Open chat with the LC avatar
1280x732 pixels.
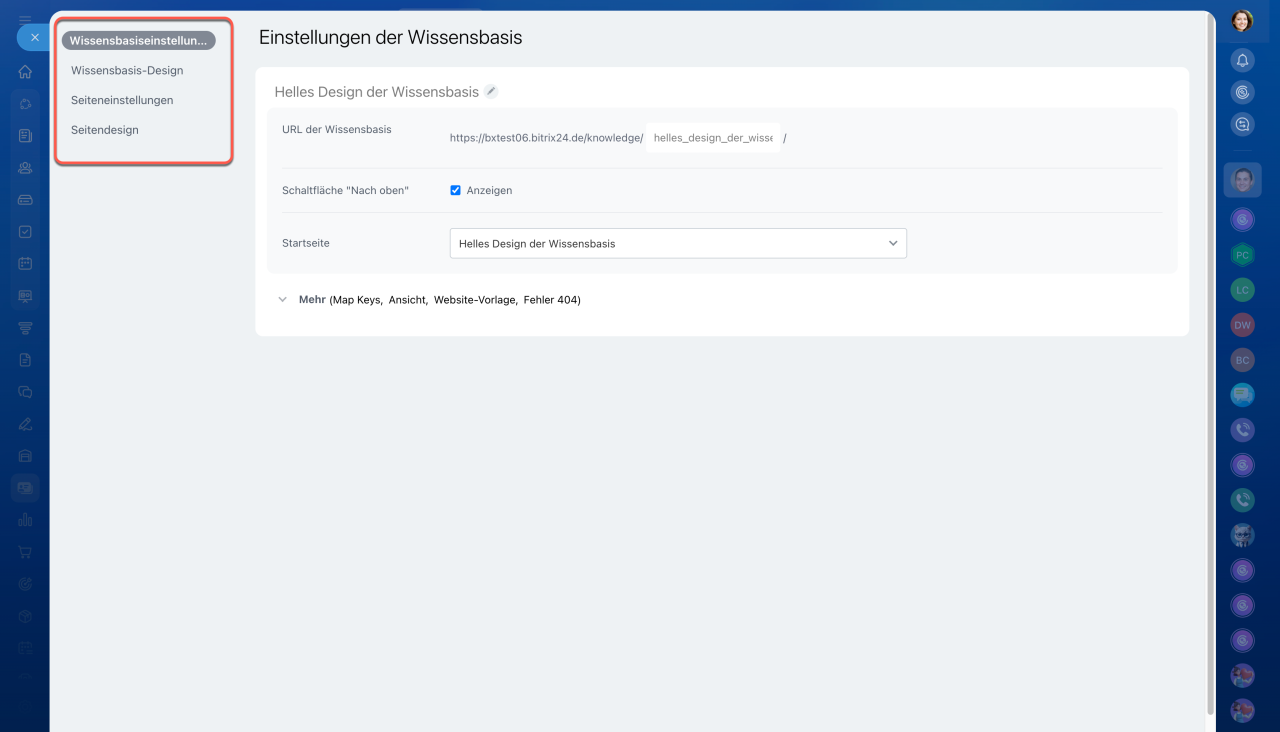pyautogui.click(x=1242, y=290)
